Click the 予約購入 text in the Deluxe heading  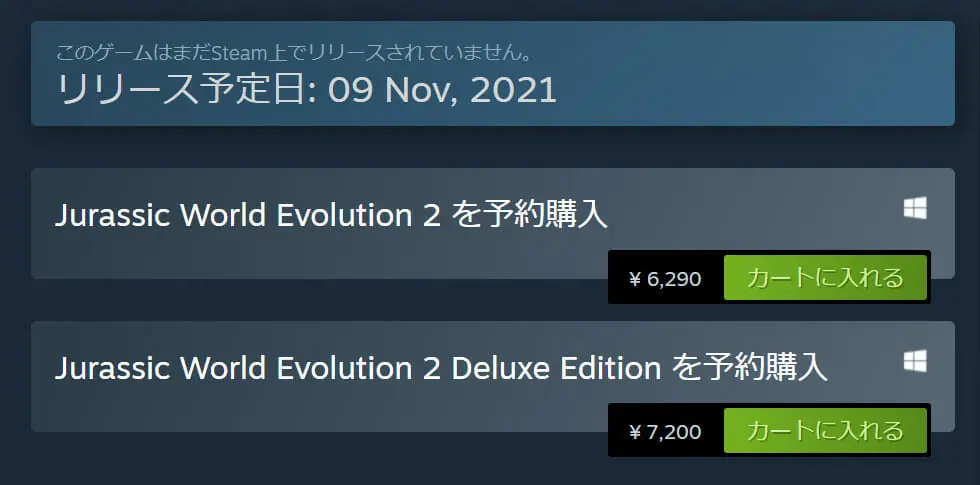pyautogui.click(x=767, y=368)
